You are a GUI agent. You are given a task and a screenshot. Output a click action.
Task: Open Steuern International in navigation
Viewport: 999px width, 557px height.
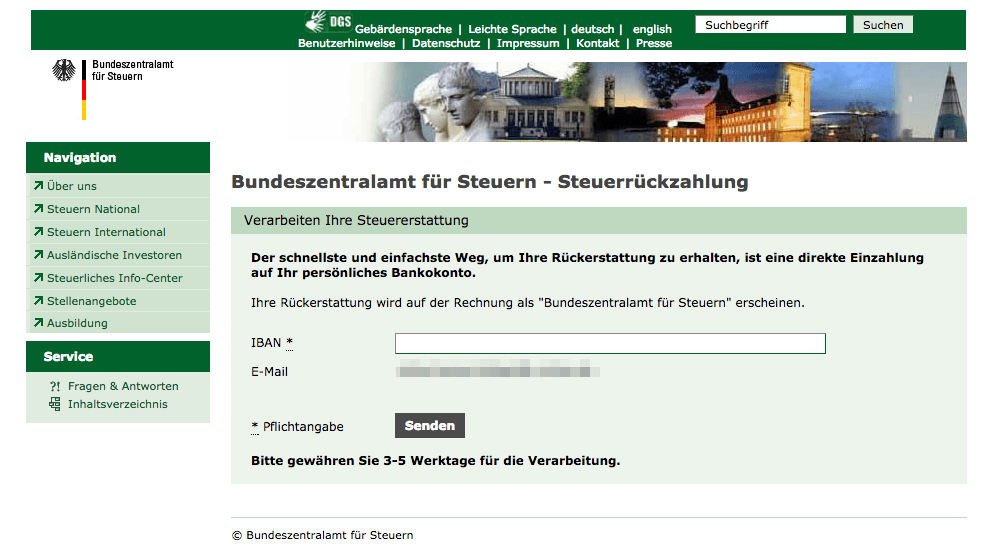pyautogui.click(x=106, y=232)
